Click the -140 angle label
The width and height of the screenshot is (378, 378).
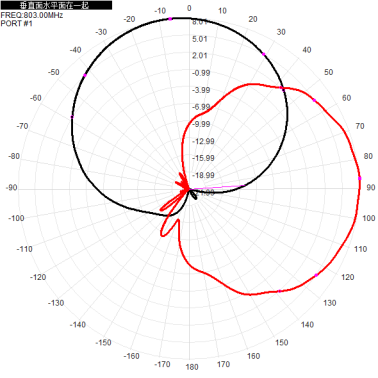78,325
